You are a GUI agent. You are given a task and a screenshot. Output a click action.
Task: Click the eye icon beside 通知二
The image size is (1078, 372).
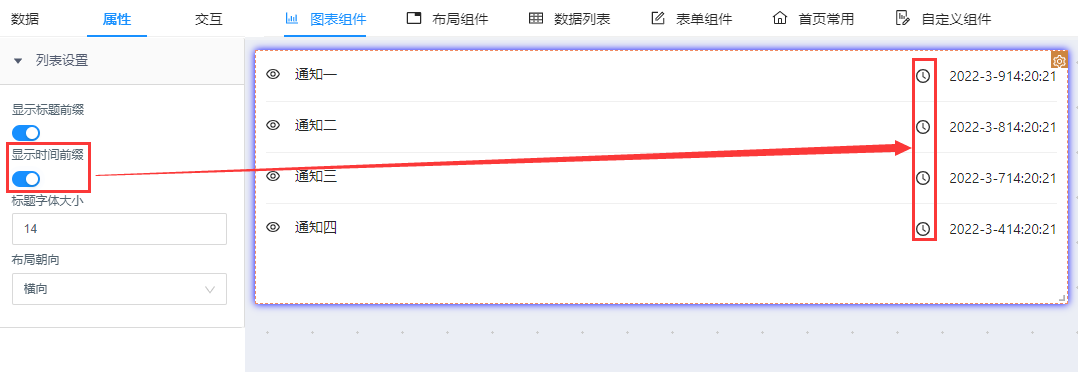click(273, 125)
